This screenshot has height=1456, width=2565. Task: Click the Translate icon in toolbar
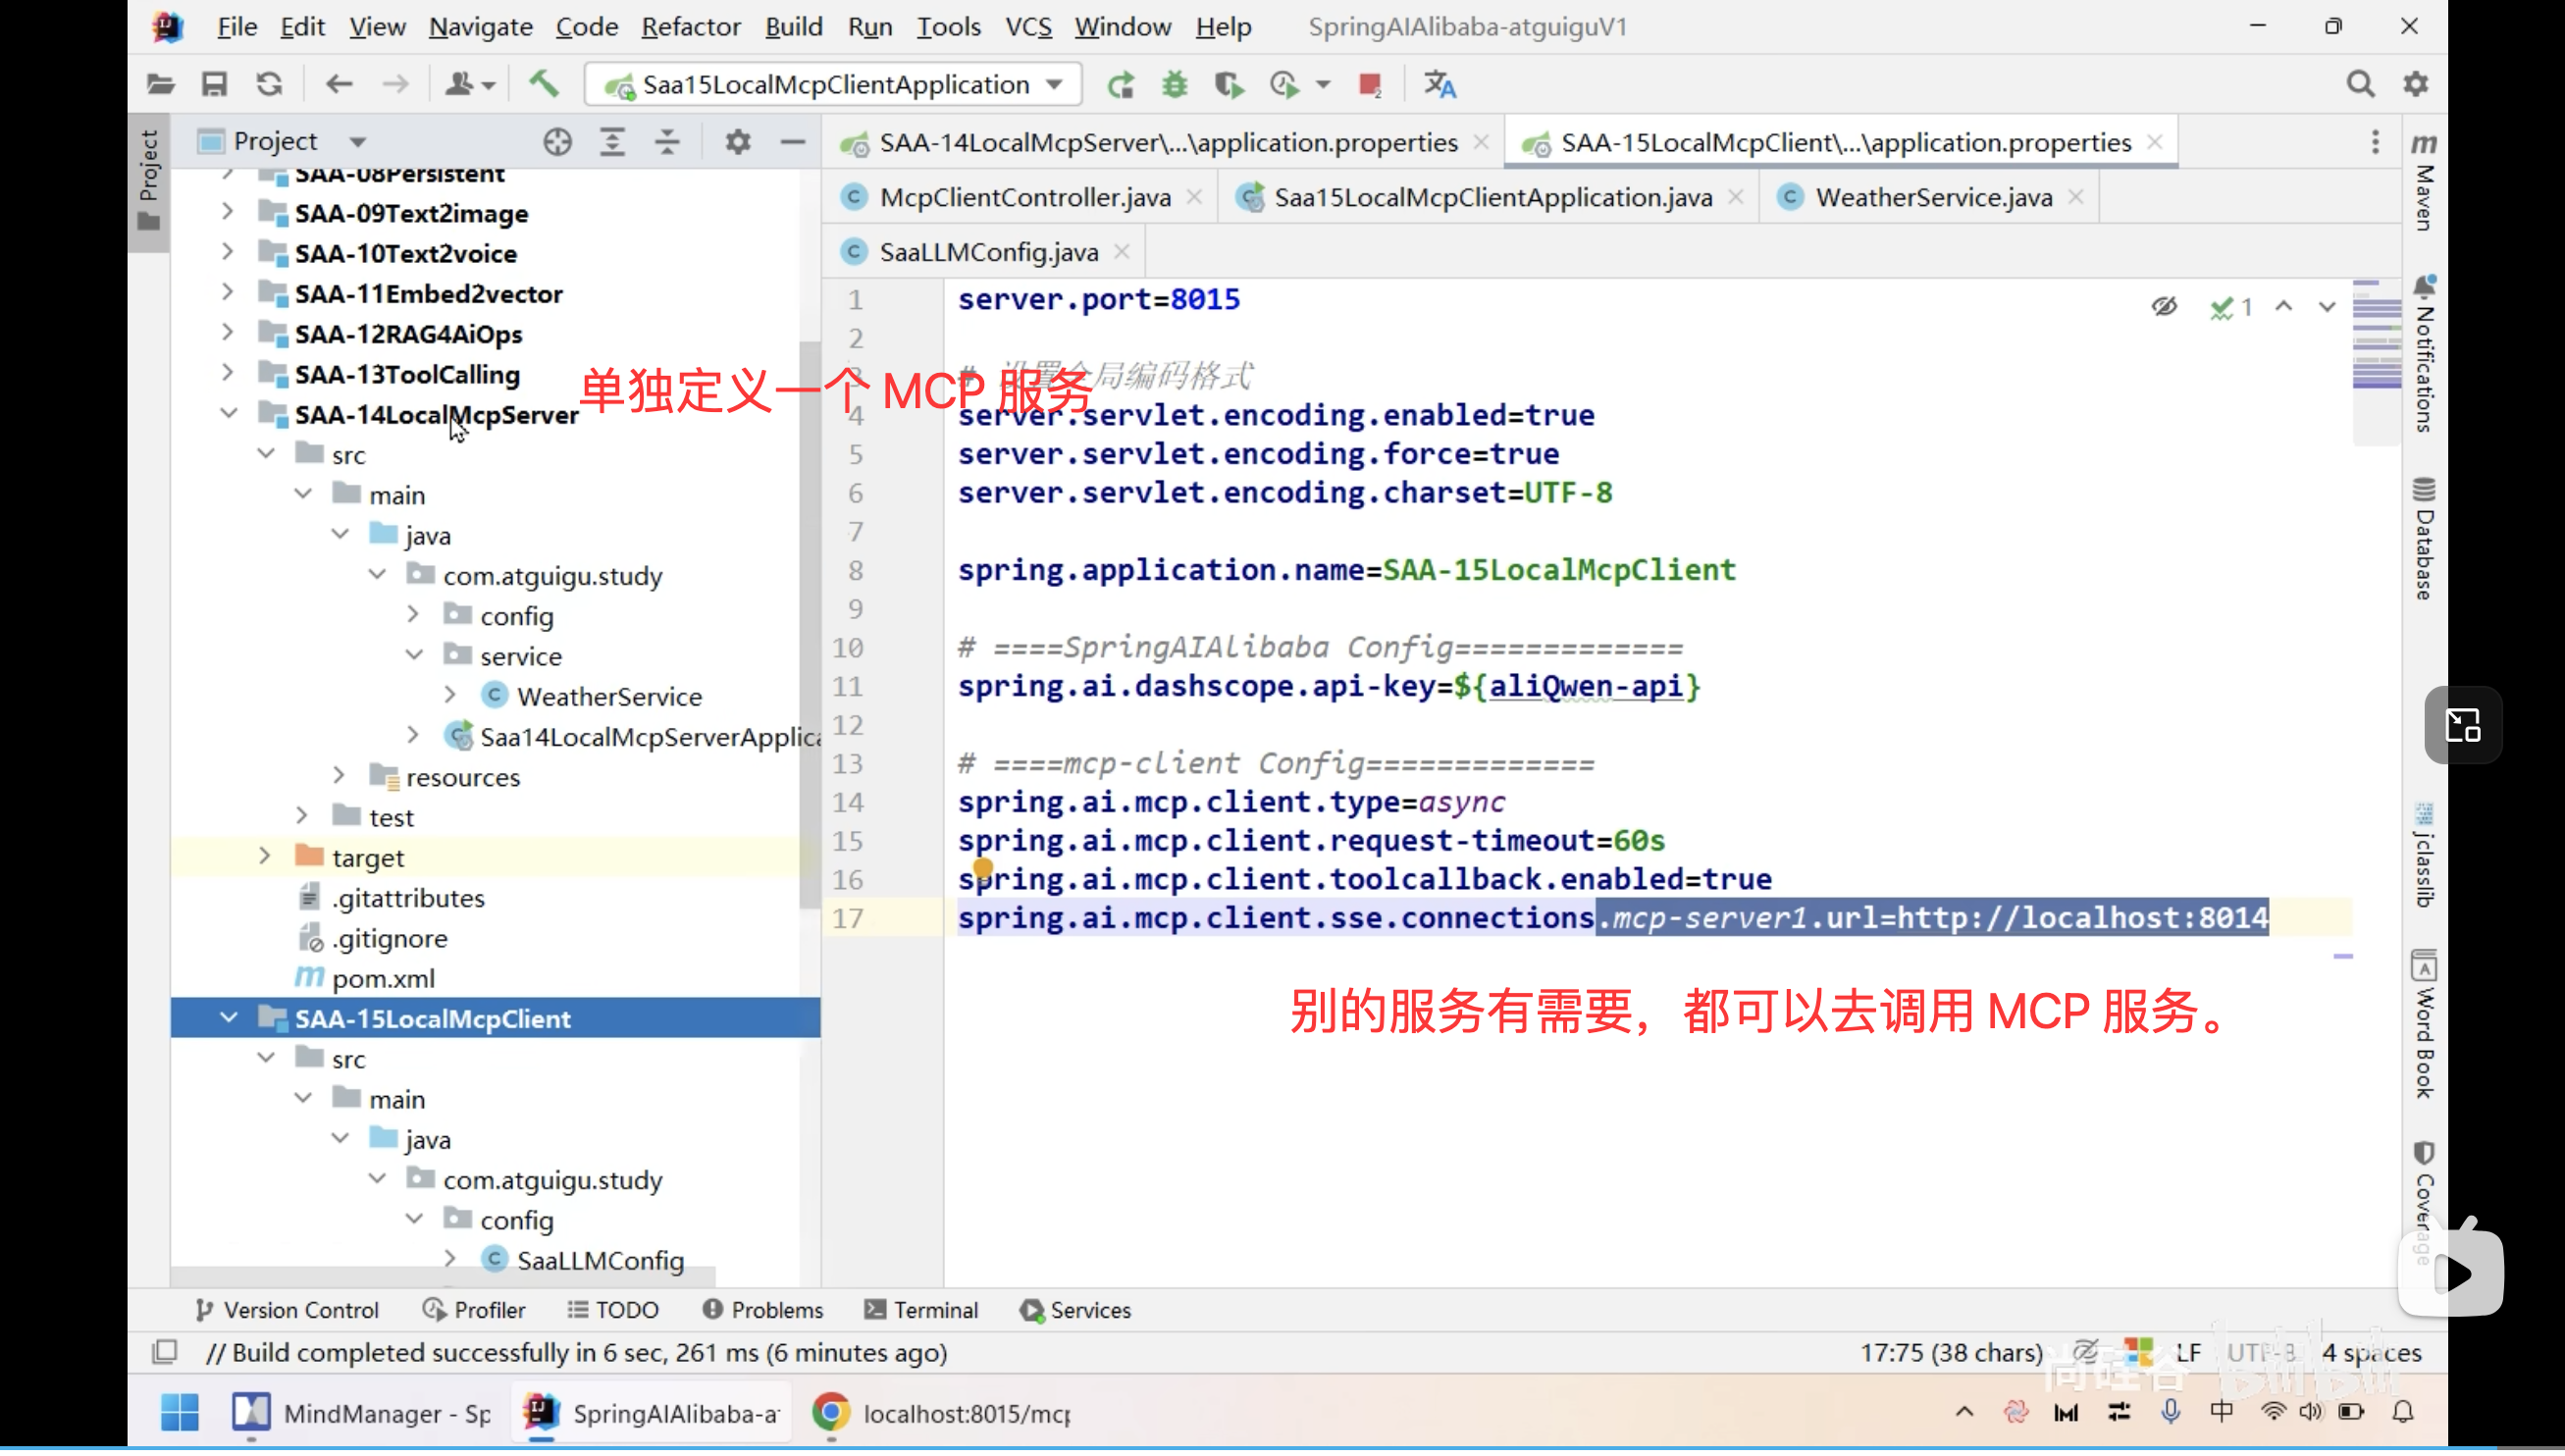(1439, 85)
